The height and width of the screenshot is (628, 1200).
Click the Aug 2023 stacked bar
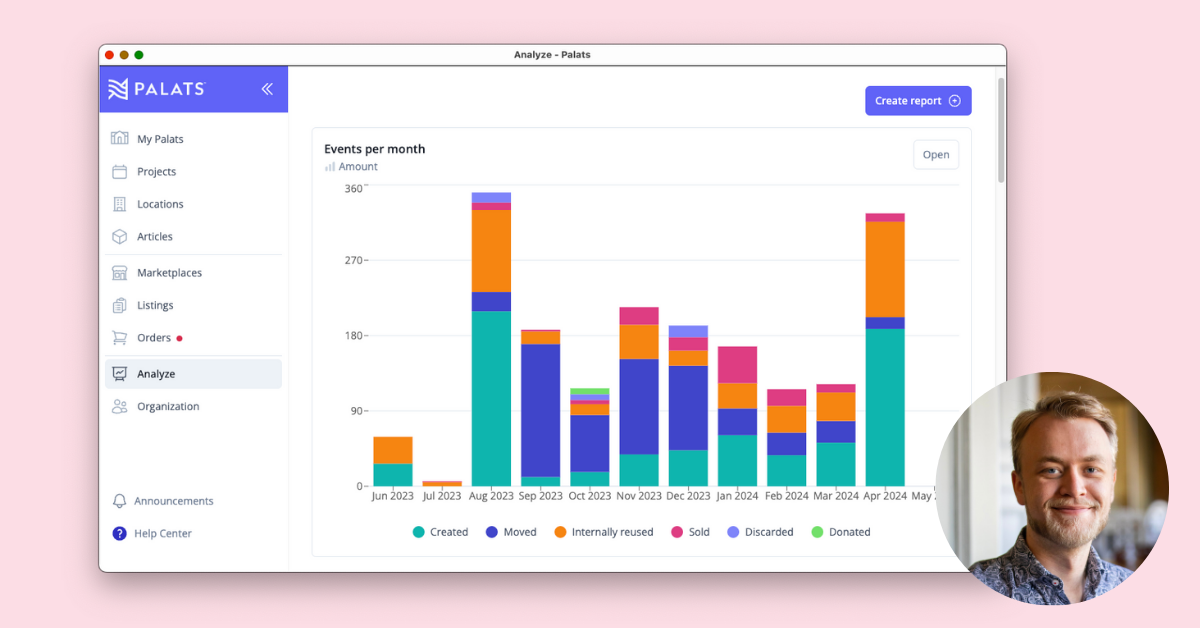coord(491,340)
